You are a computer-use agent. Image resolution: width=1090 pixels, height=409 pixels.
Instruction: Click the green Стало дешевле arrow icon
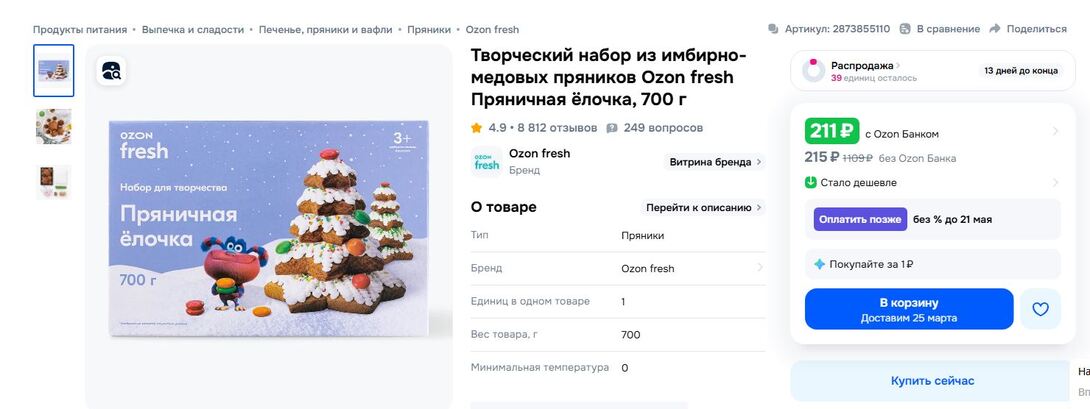(x=811, y=183)
